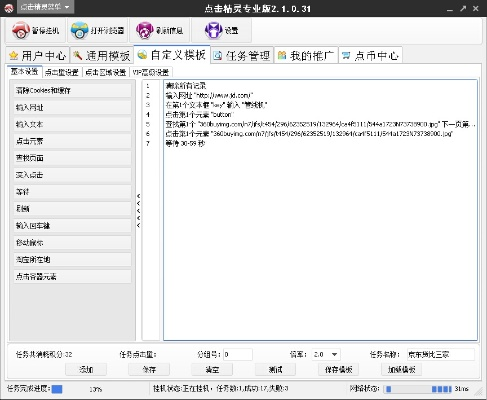Close the 点击精灵 window
This screenshot has height=400, width=487.
tap(476, 9)
